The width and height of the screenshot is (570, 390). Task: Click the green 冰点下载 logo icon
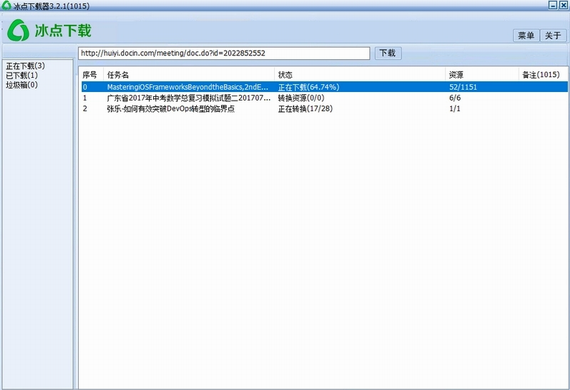[x=18, y=31]
